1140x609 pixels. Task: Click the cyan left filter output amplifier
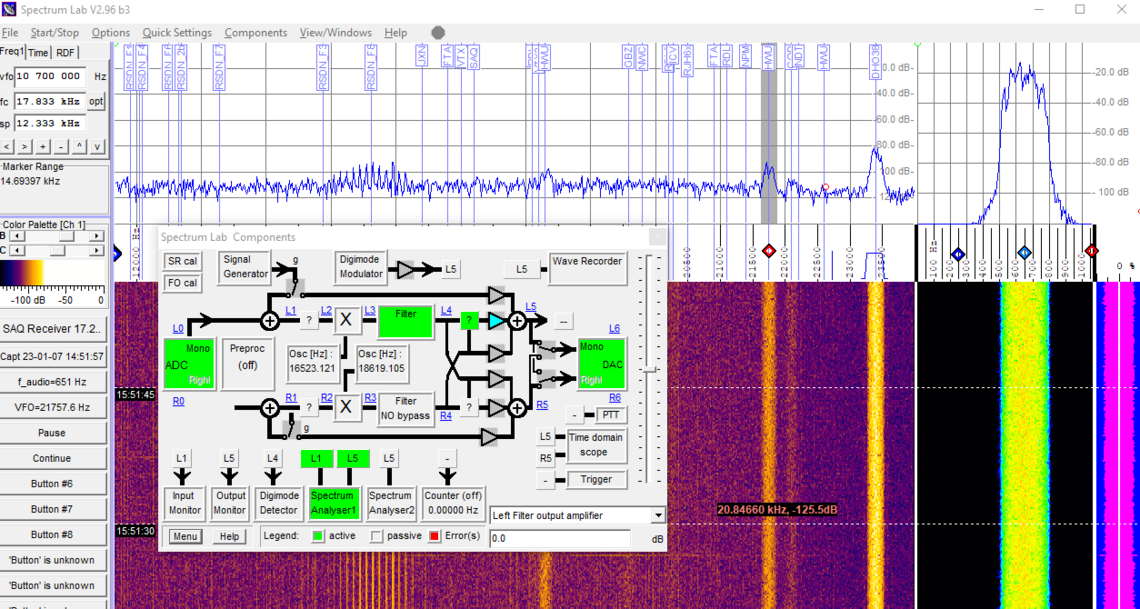point(496,320)
